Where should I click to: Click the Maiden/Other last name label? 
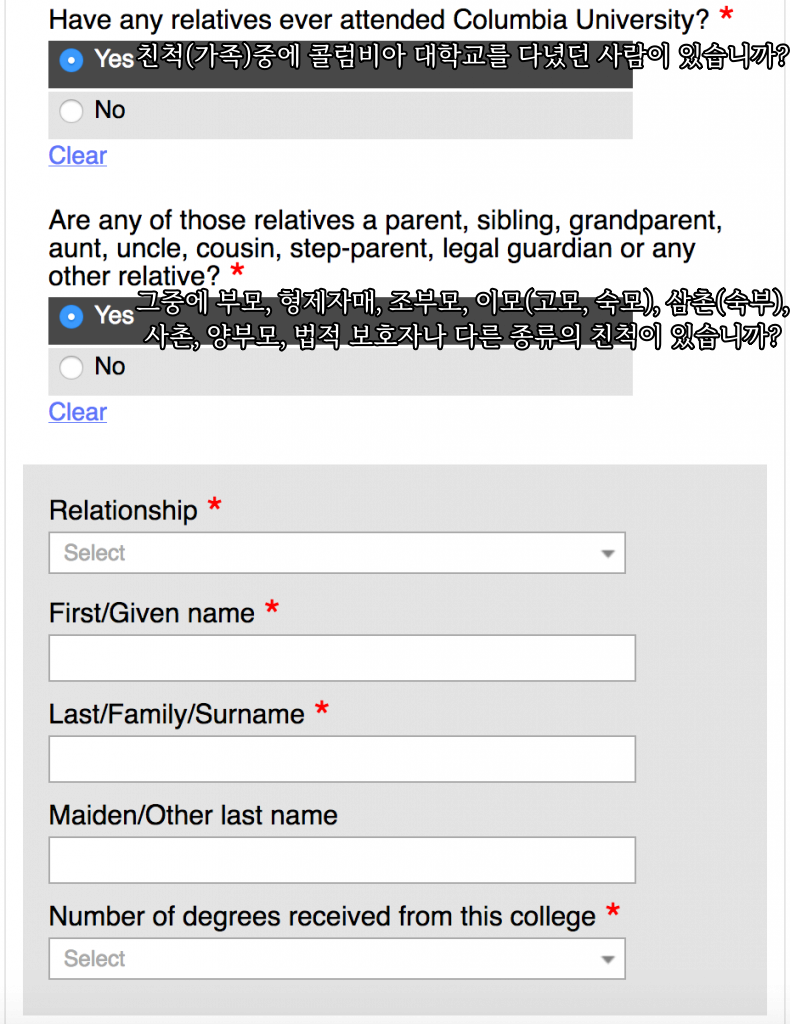tap(193, 816)
